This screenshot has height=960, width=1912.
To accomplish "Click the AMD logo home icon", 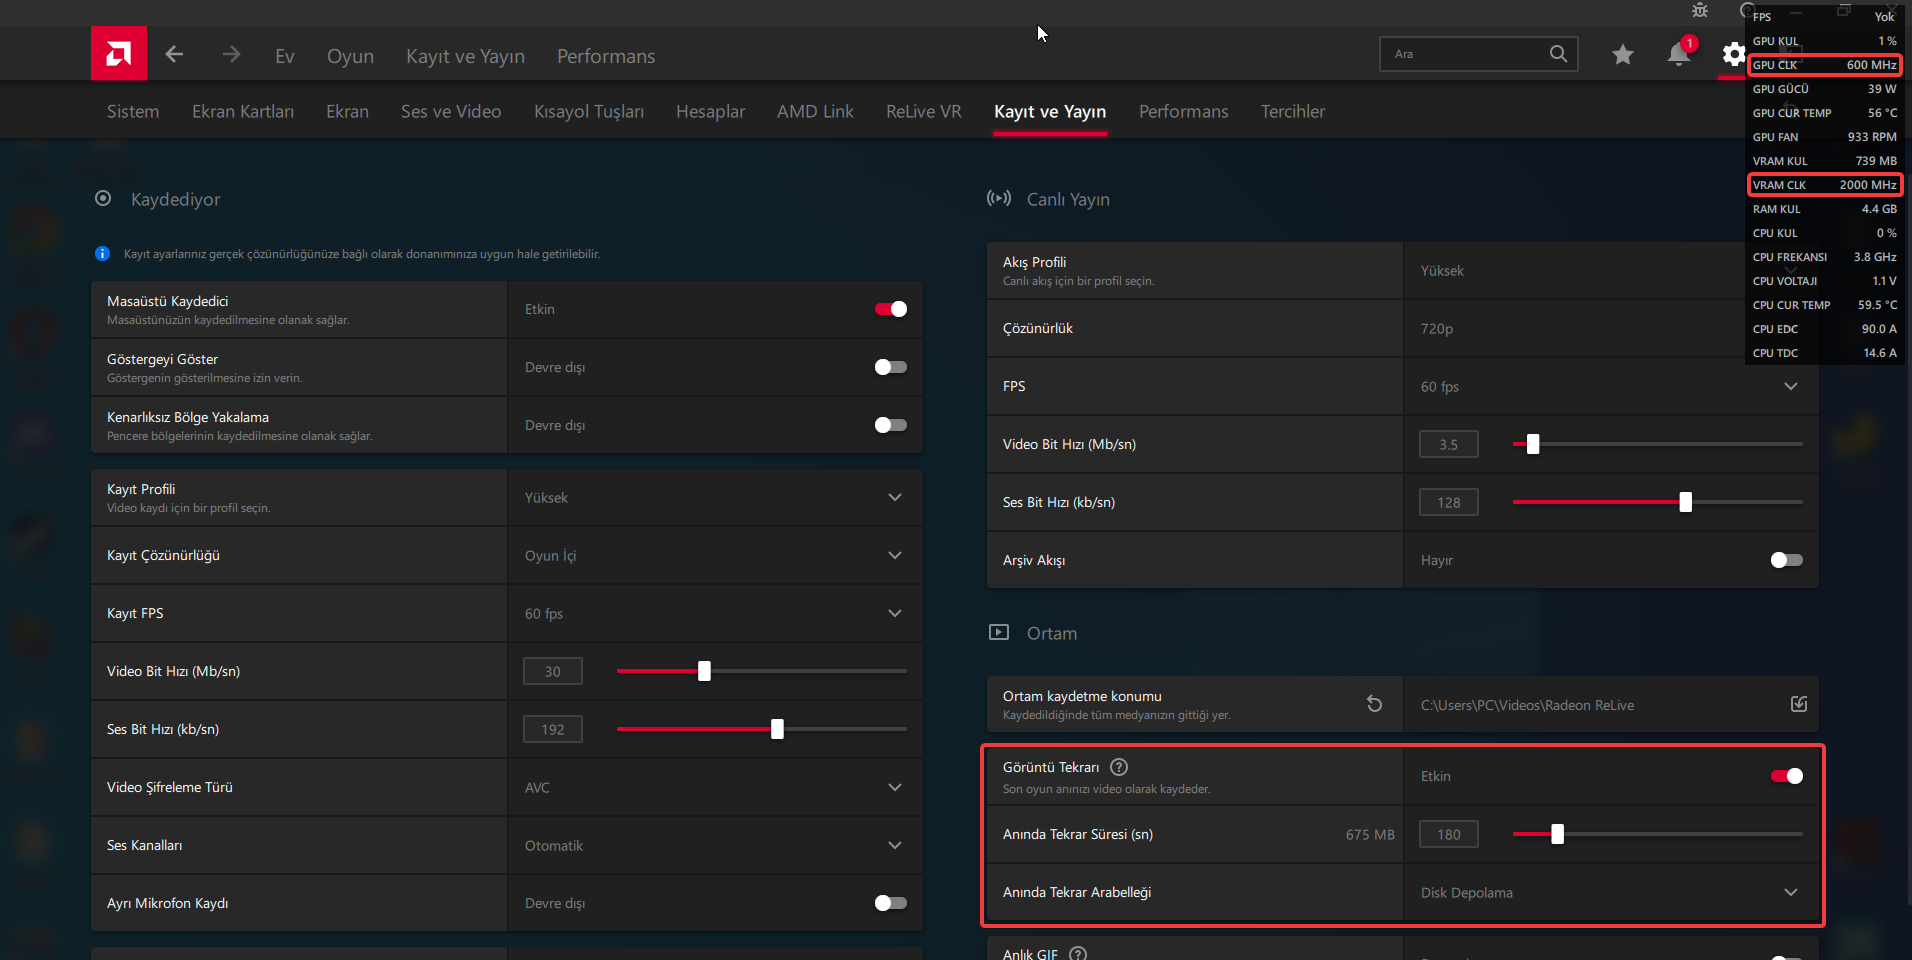I will coord(119,54).
